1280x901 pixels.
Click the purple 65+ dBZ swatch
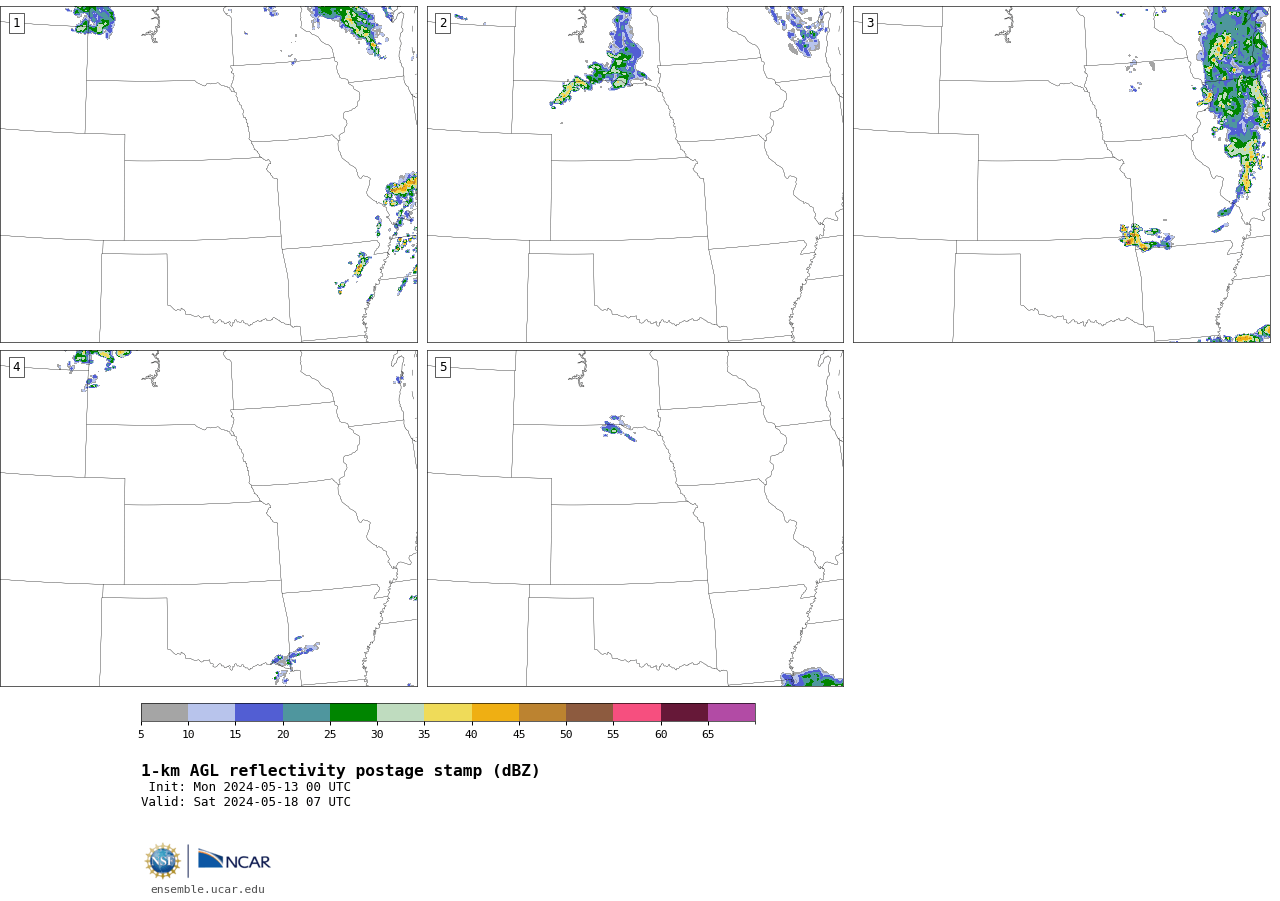click(731, 712)
